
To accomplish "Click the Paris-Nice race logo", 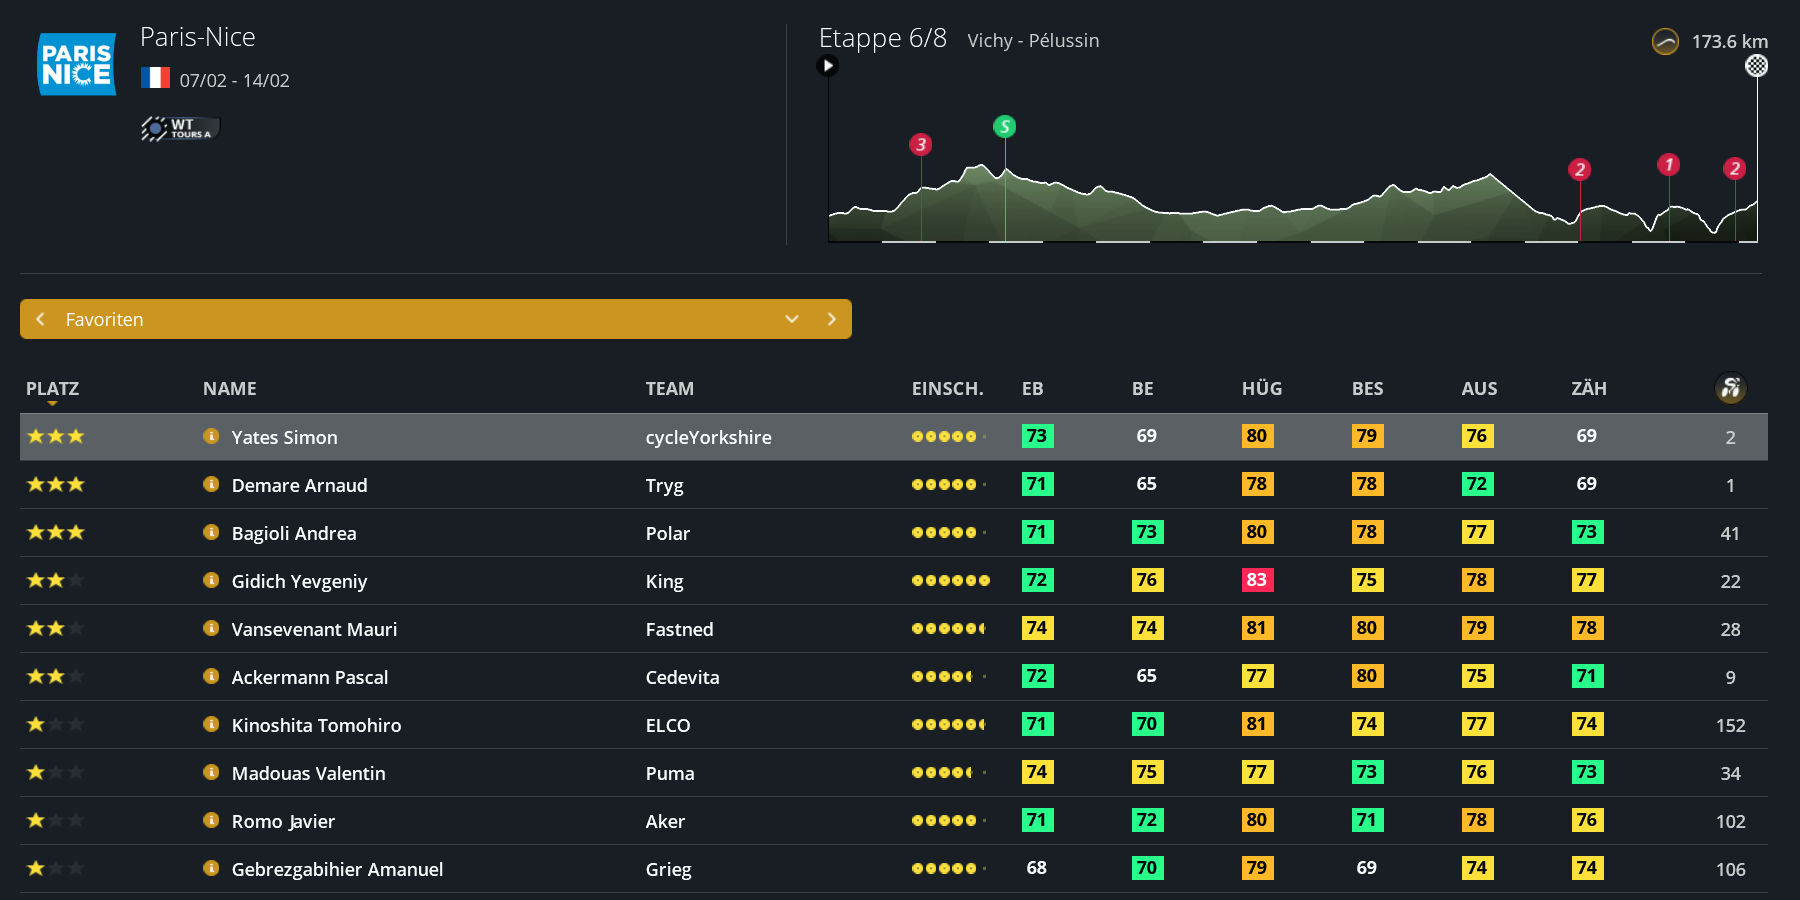I will [77, 64].
